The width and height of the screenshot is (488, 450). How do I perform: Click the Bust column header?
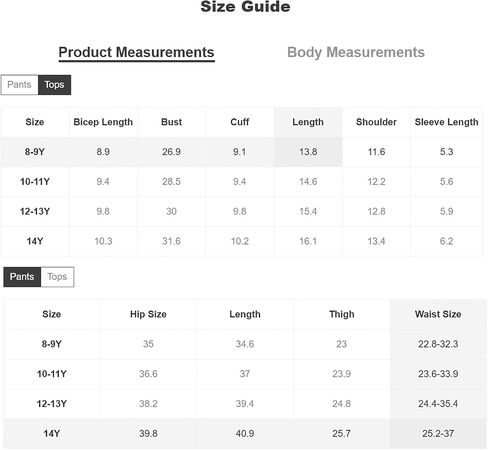click(172, 122)
